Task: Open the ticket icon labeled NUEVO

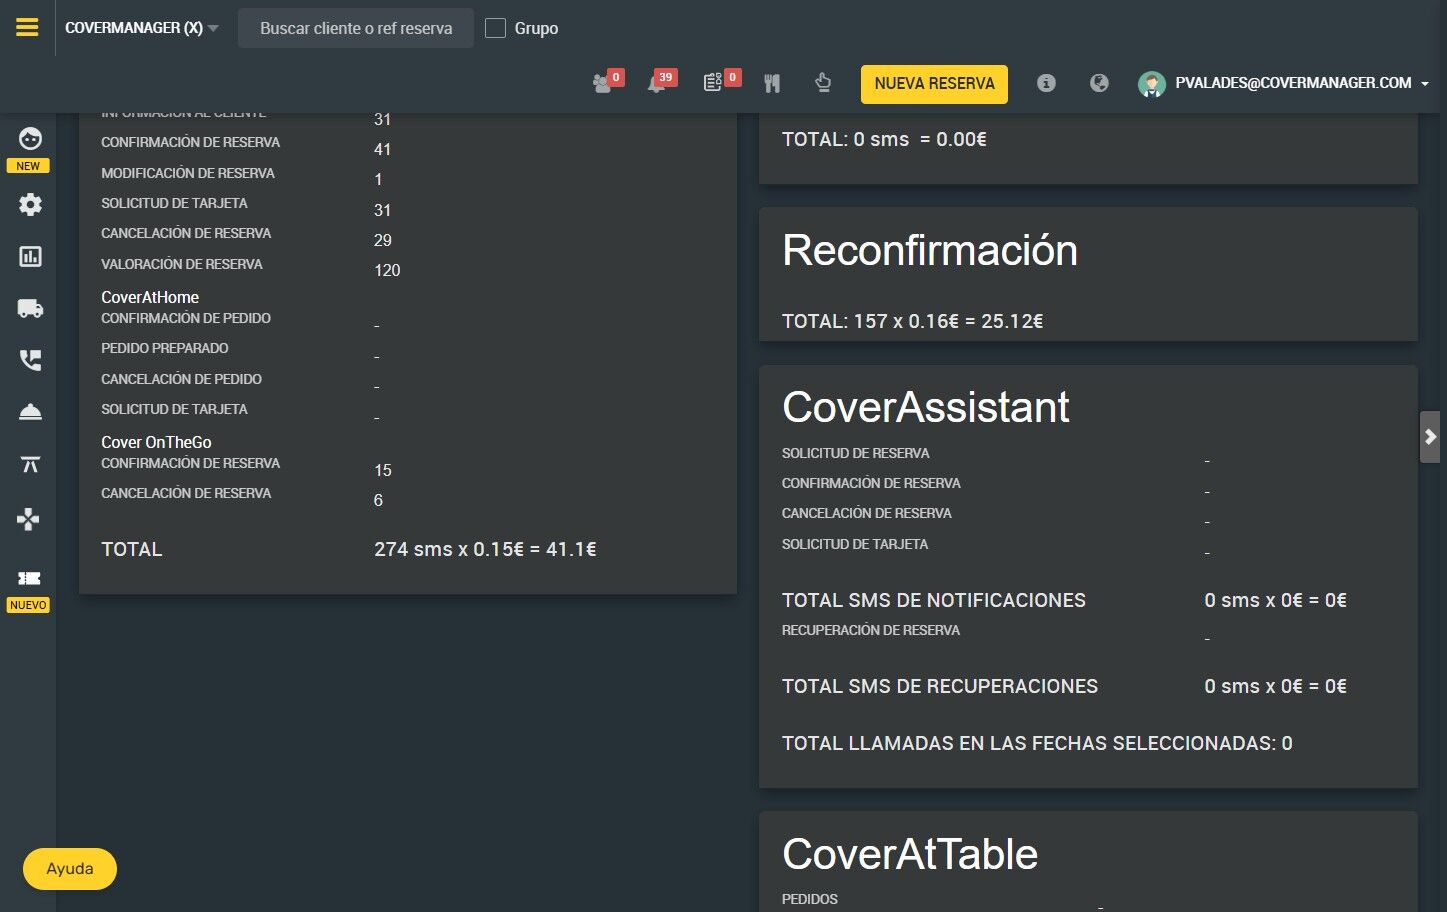Action: click(x=29, y=578)
